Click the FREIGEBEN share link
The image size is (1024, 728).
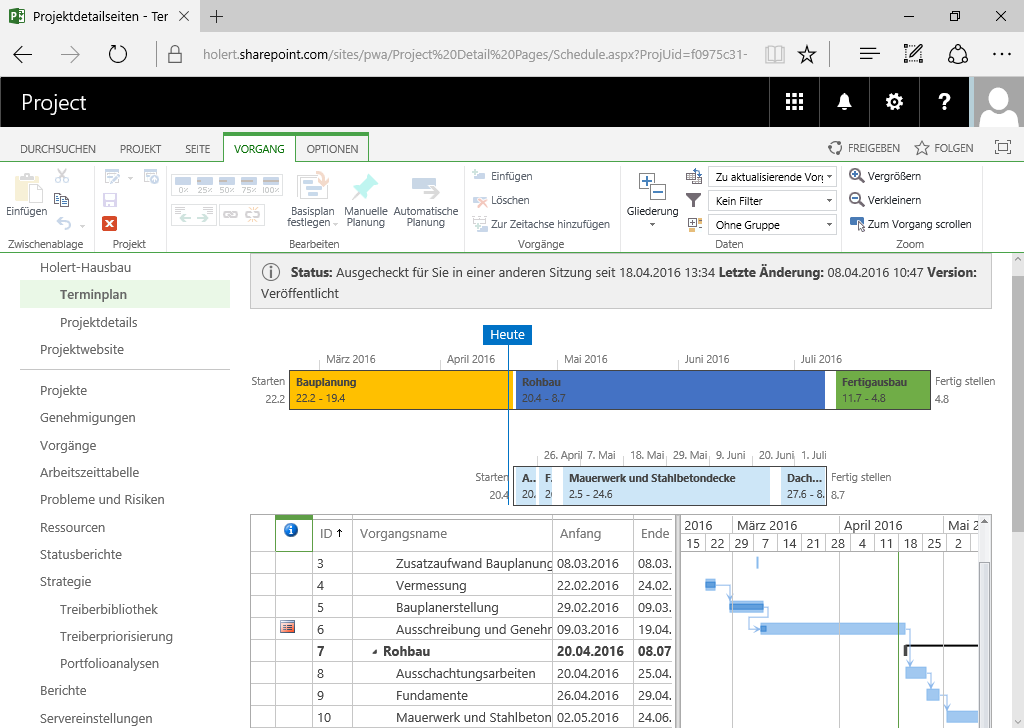pos(864,148)
